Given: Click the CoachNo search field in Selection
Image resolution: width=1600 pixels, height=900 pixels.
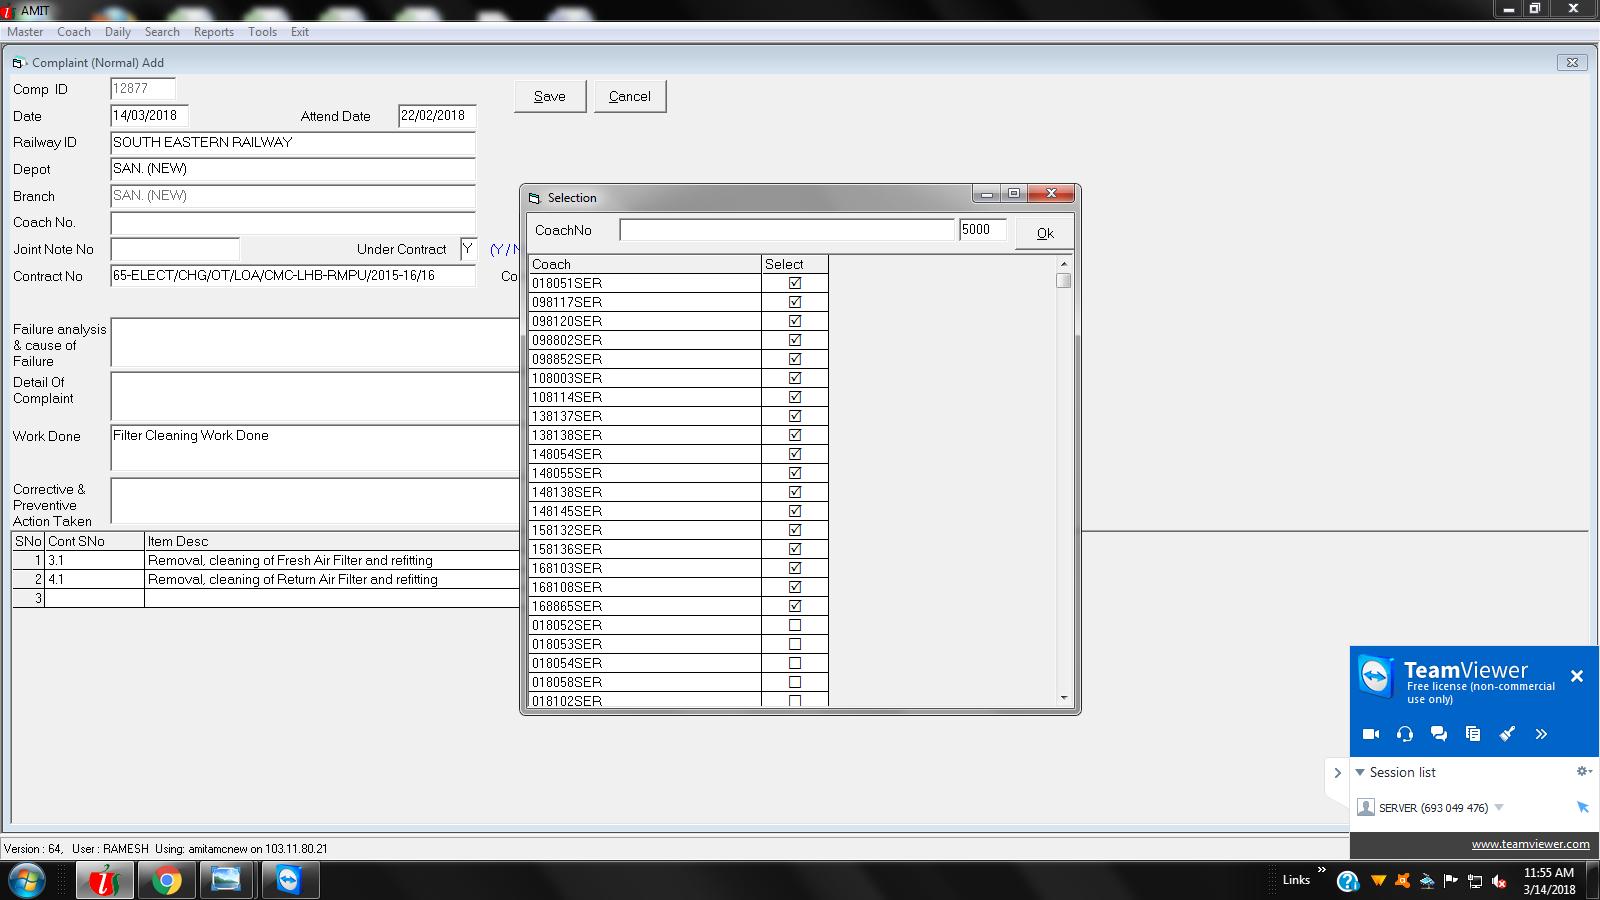Looking at the screenshot, I should pyautogui.click(x=787, y=230).
